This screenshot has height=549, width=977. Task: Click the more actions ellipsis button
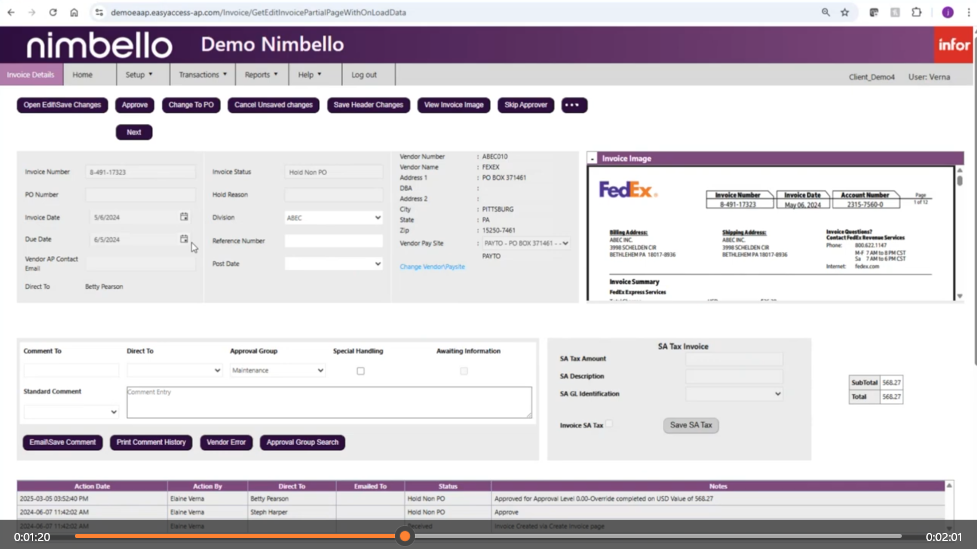click(574, 105)
